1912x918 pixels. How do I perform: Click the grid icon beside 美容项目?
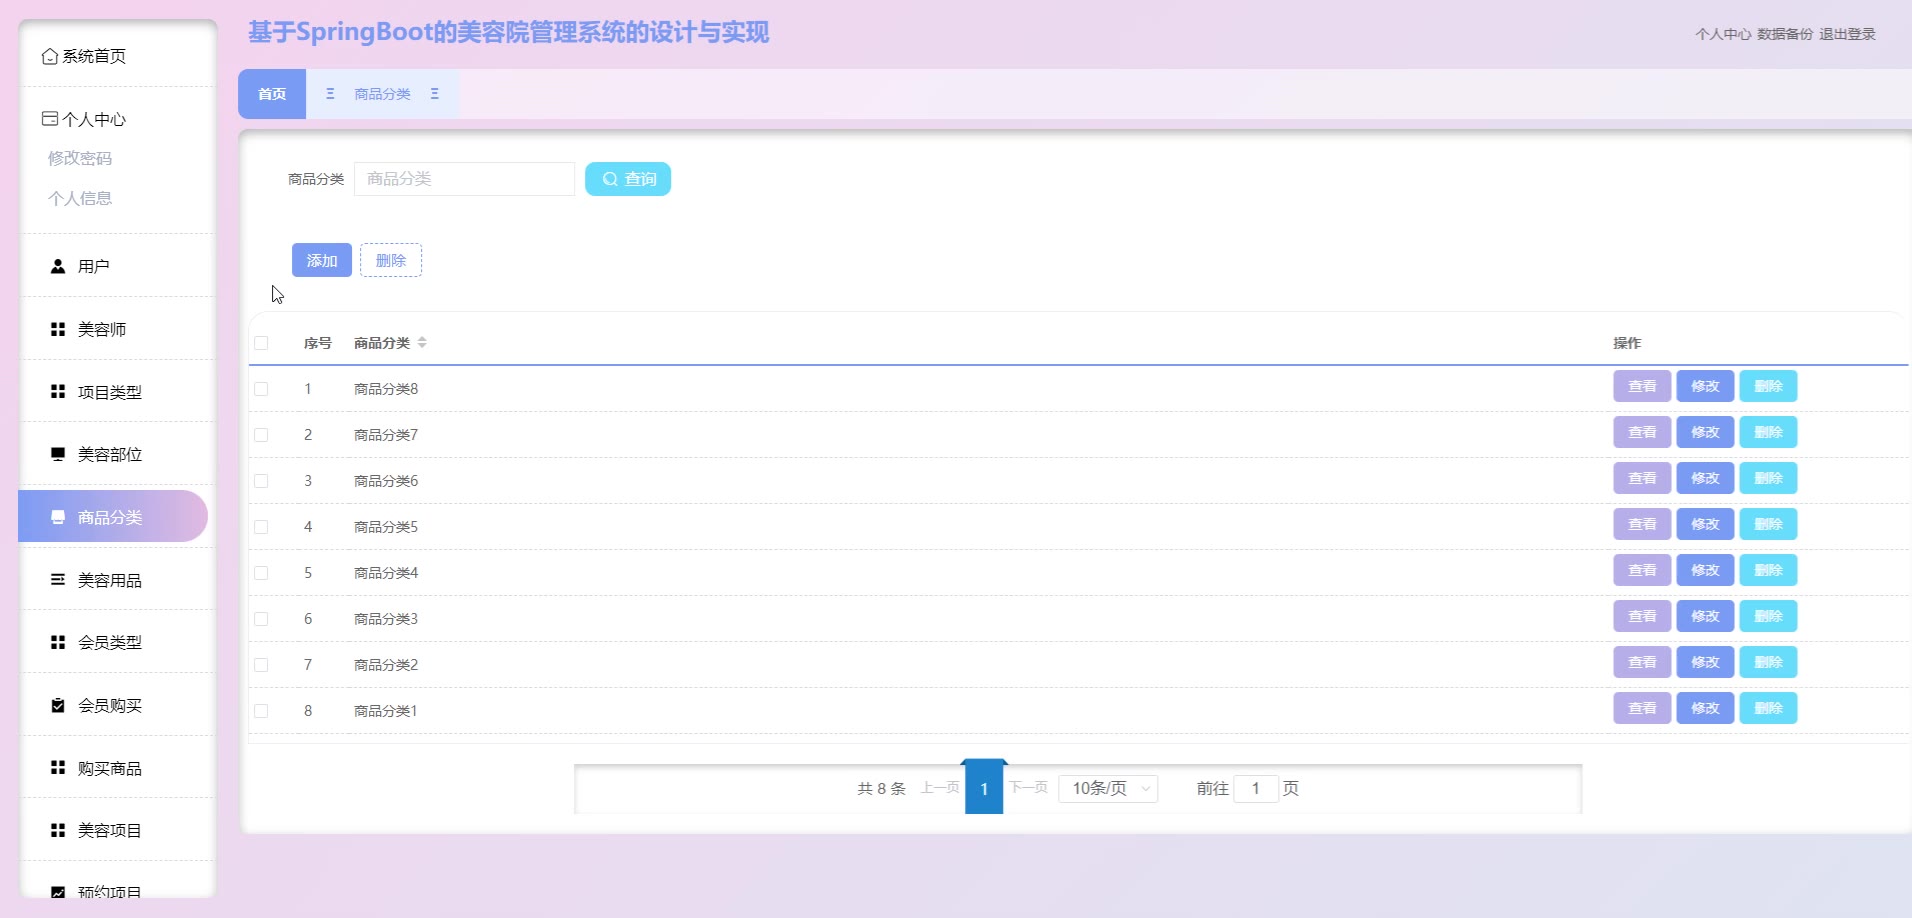(x=58, y=830)
